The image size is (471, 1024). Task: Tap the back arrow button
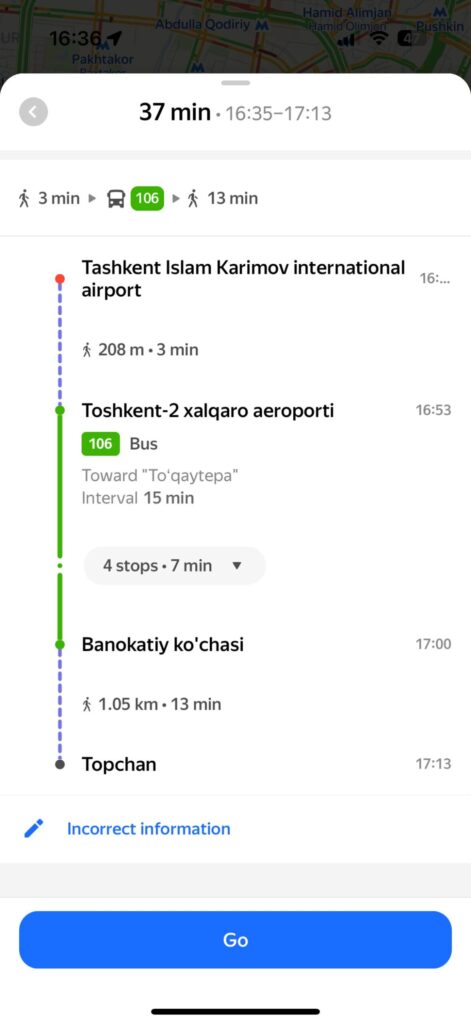pos(33,112)
